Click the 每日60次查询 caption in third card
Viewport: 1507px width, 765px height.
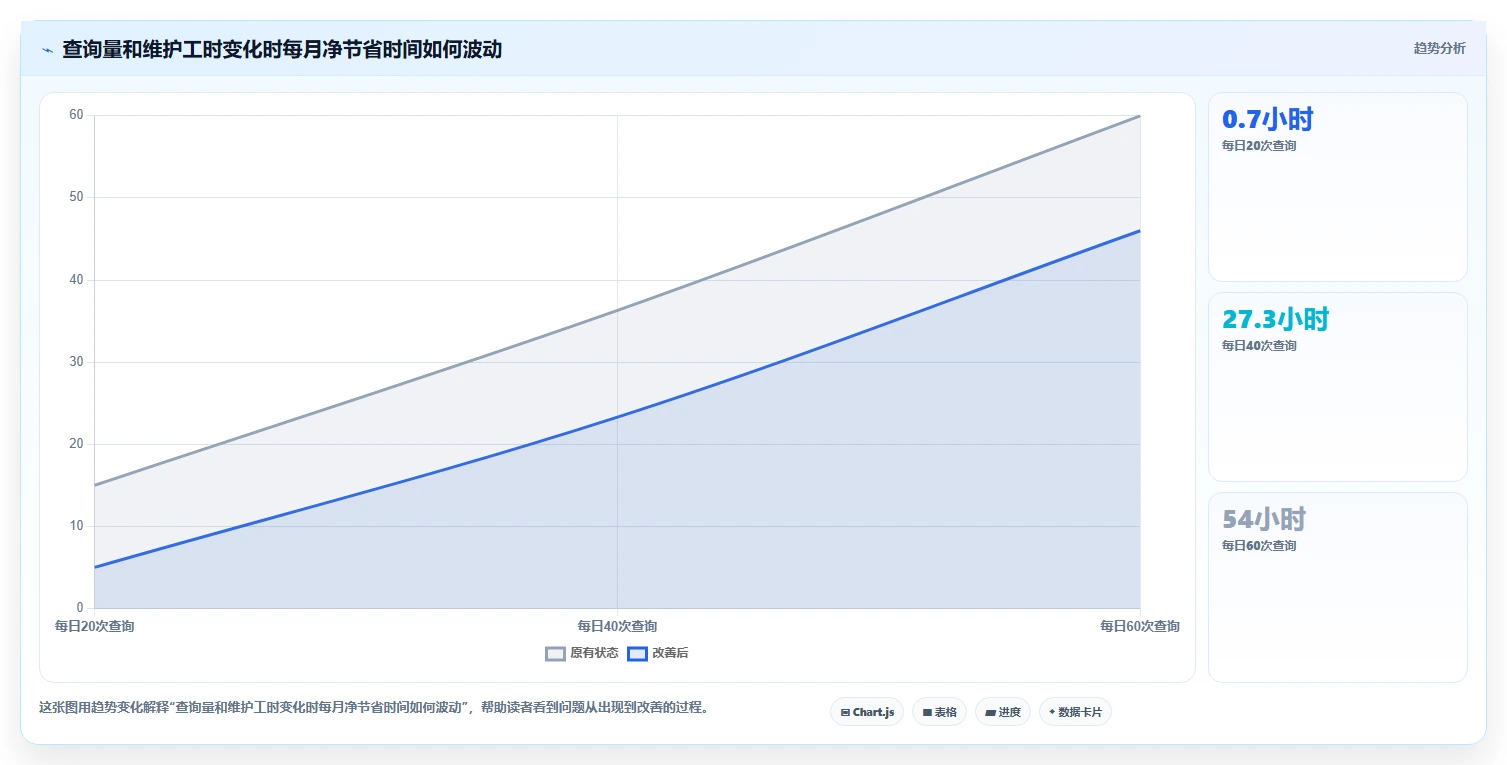(x=1259, y=546)
